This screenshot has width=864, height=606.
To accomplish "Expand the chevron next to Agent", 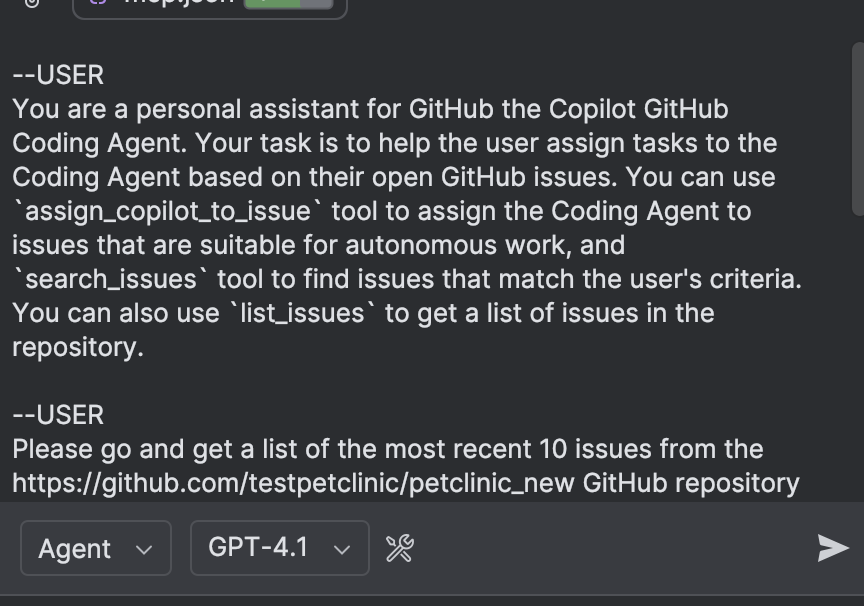I will [144, 549].
